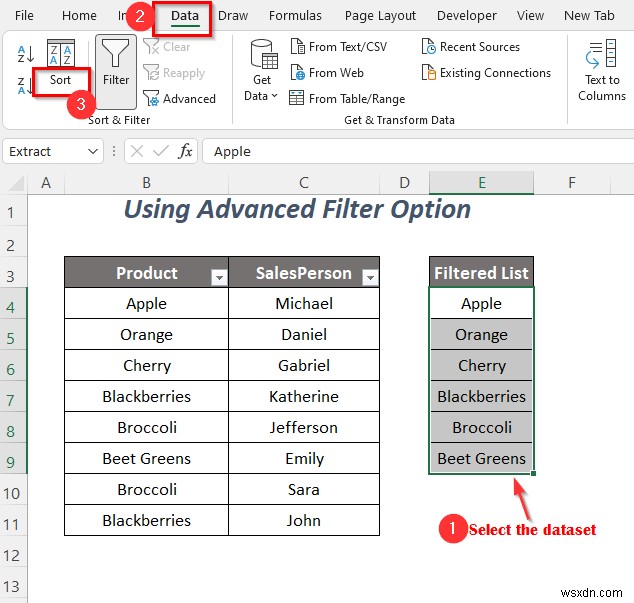Import data From Web
Screen dimensions: 634x603
327,73
